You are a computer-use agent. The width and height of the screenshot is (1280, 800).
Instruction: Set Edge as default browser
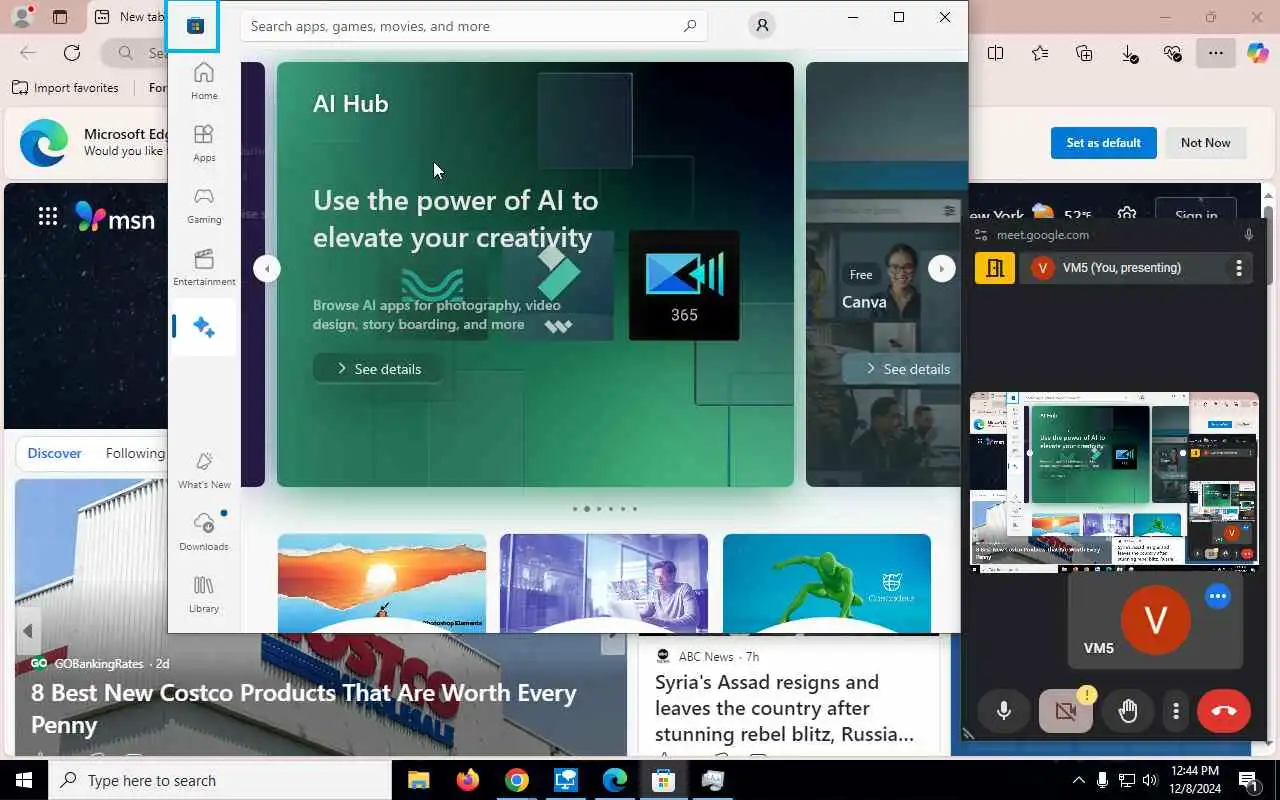[1103, 143]
